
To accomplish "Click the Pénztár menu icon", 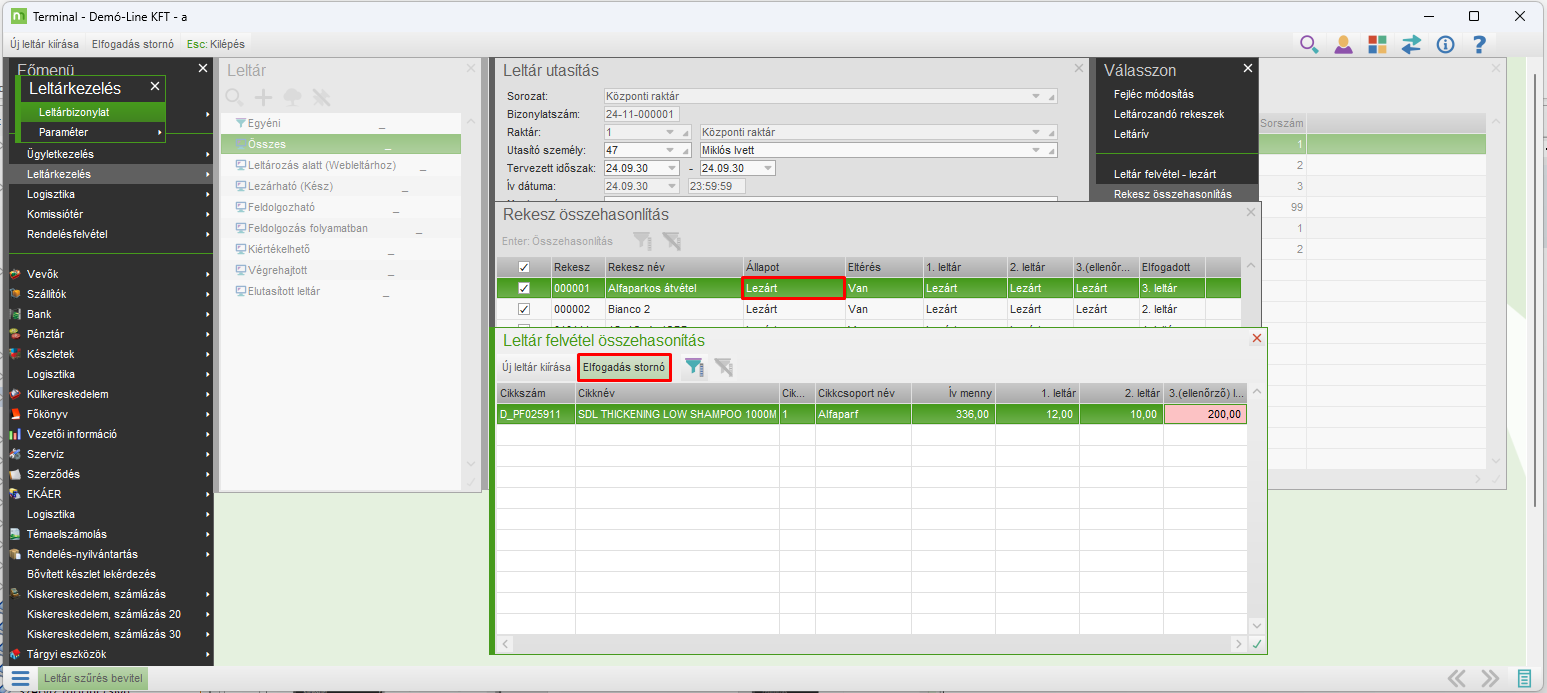I will pos(15,334).
